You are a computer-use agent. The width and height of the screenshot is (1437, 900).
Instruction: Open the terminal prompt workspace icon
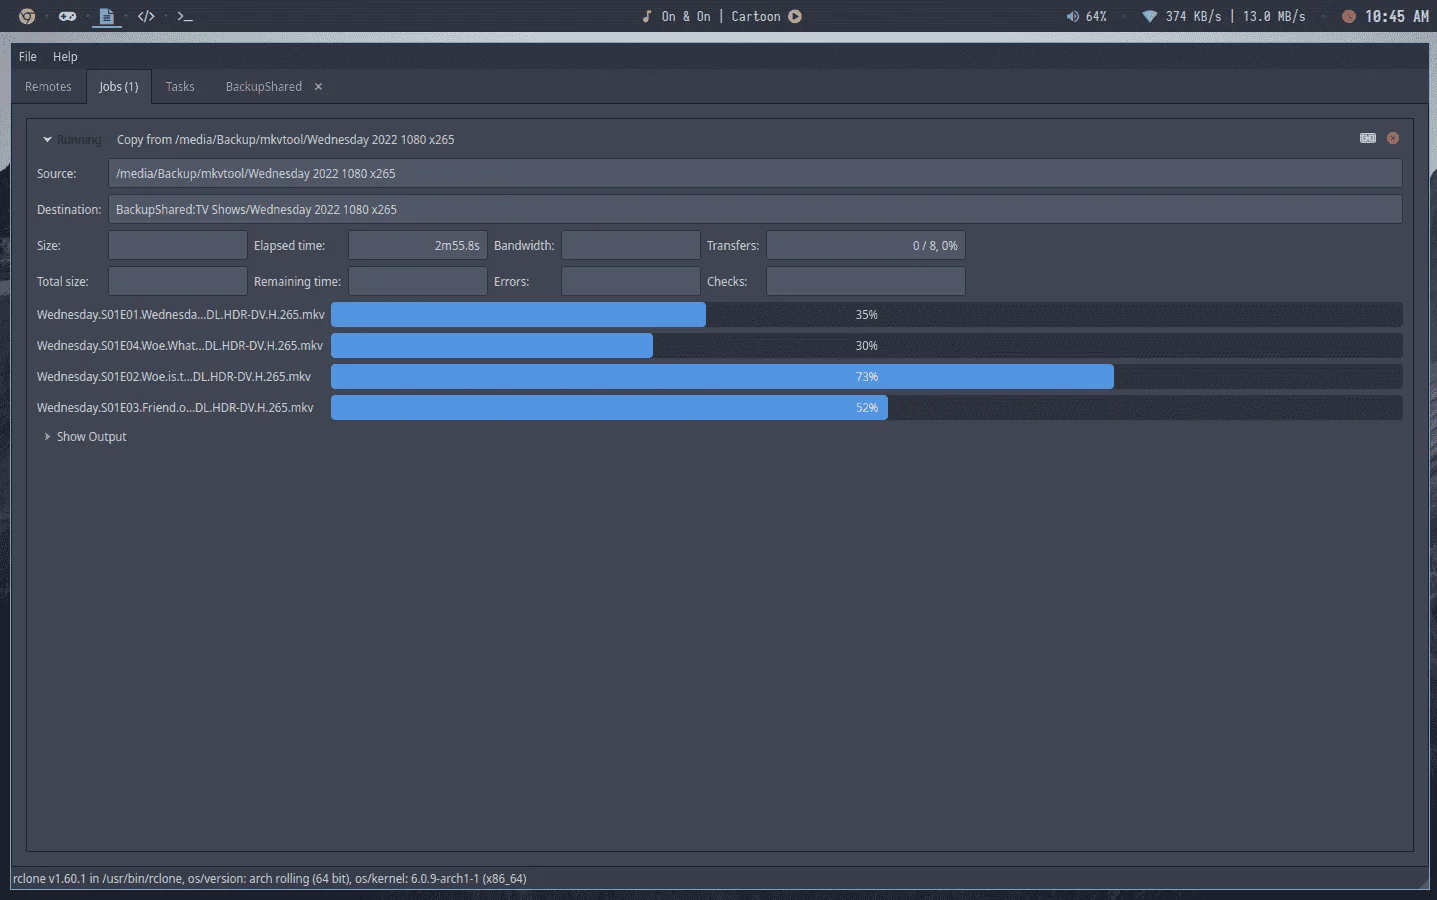pyautogui.click(x=185, y=16)
